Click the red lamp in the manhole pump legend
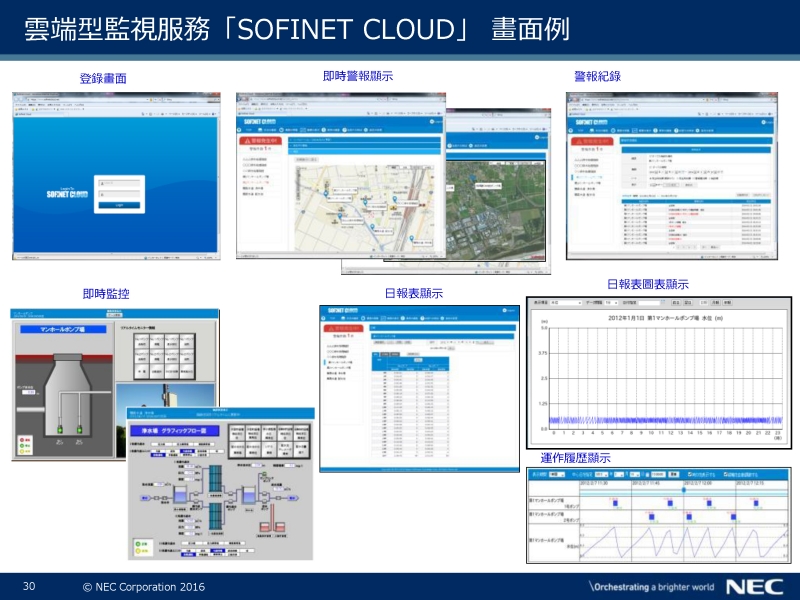The width and height of the screenshot is (800, 600). tap(22, 440)
